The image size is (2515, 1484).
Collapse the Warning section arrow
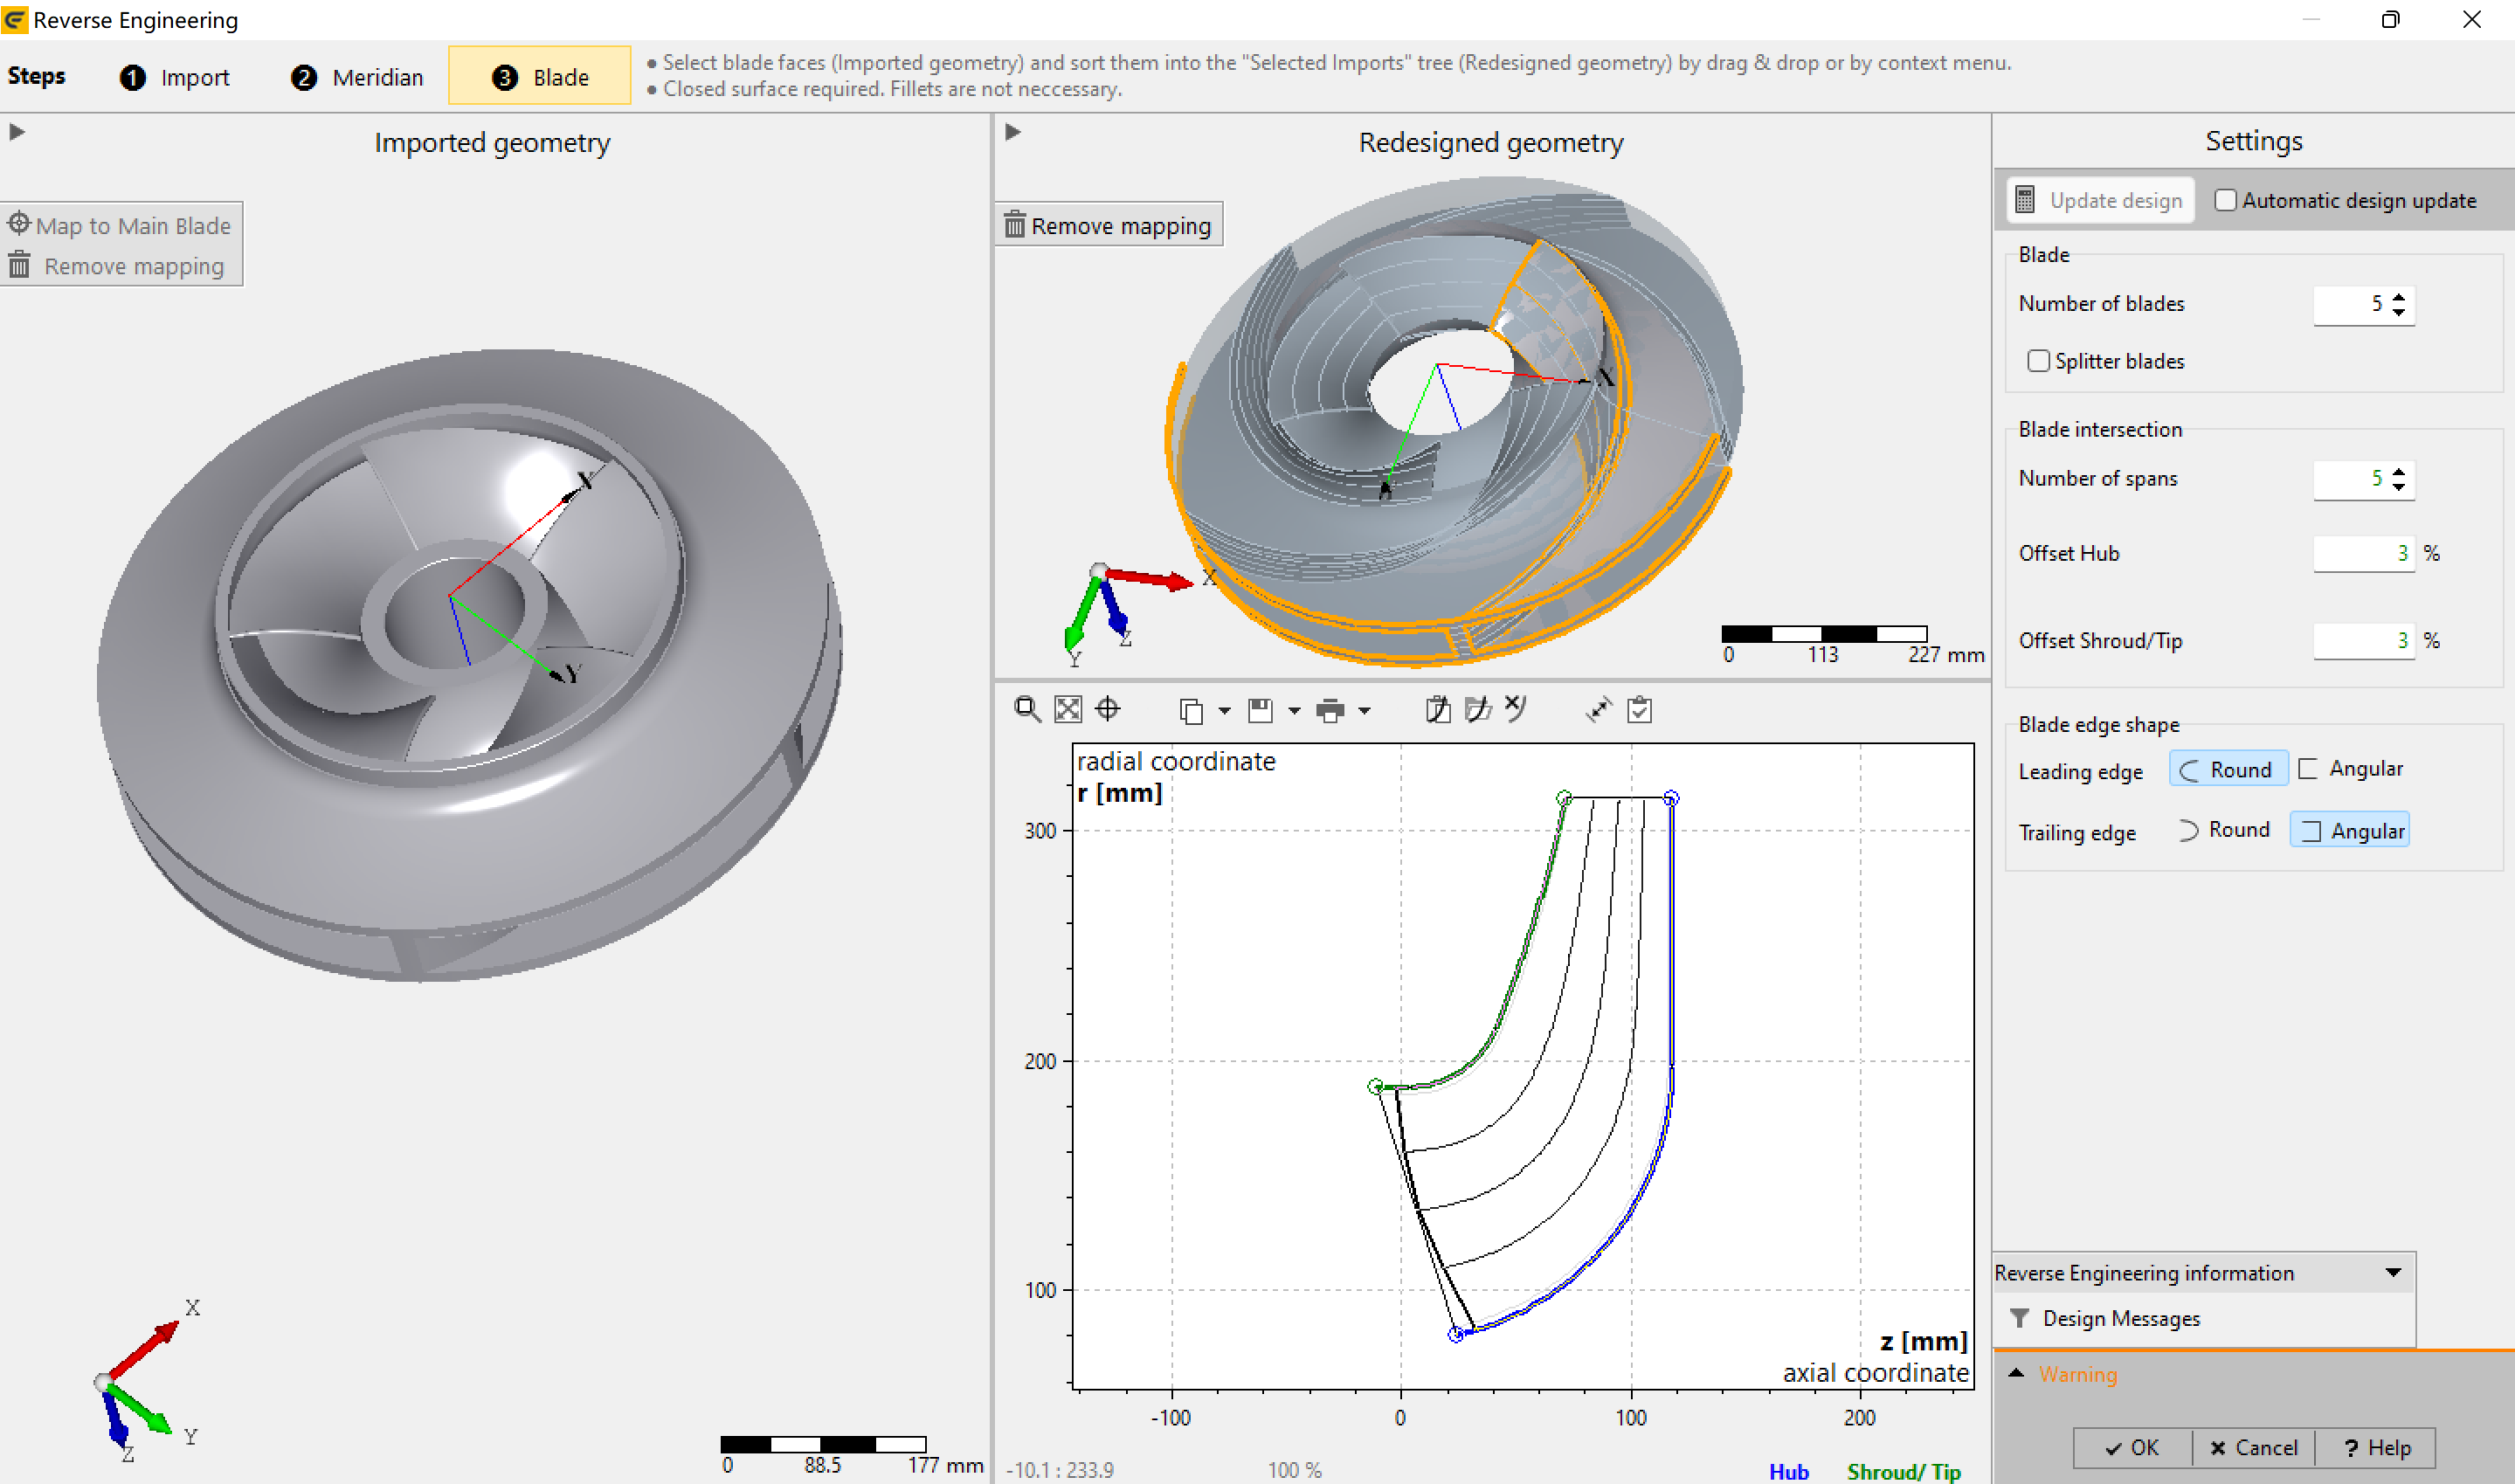pyautogui.click(x=2016, y=1373)
